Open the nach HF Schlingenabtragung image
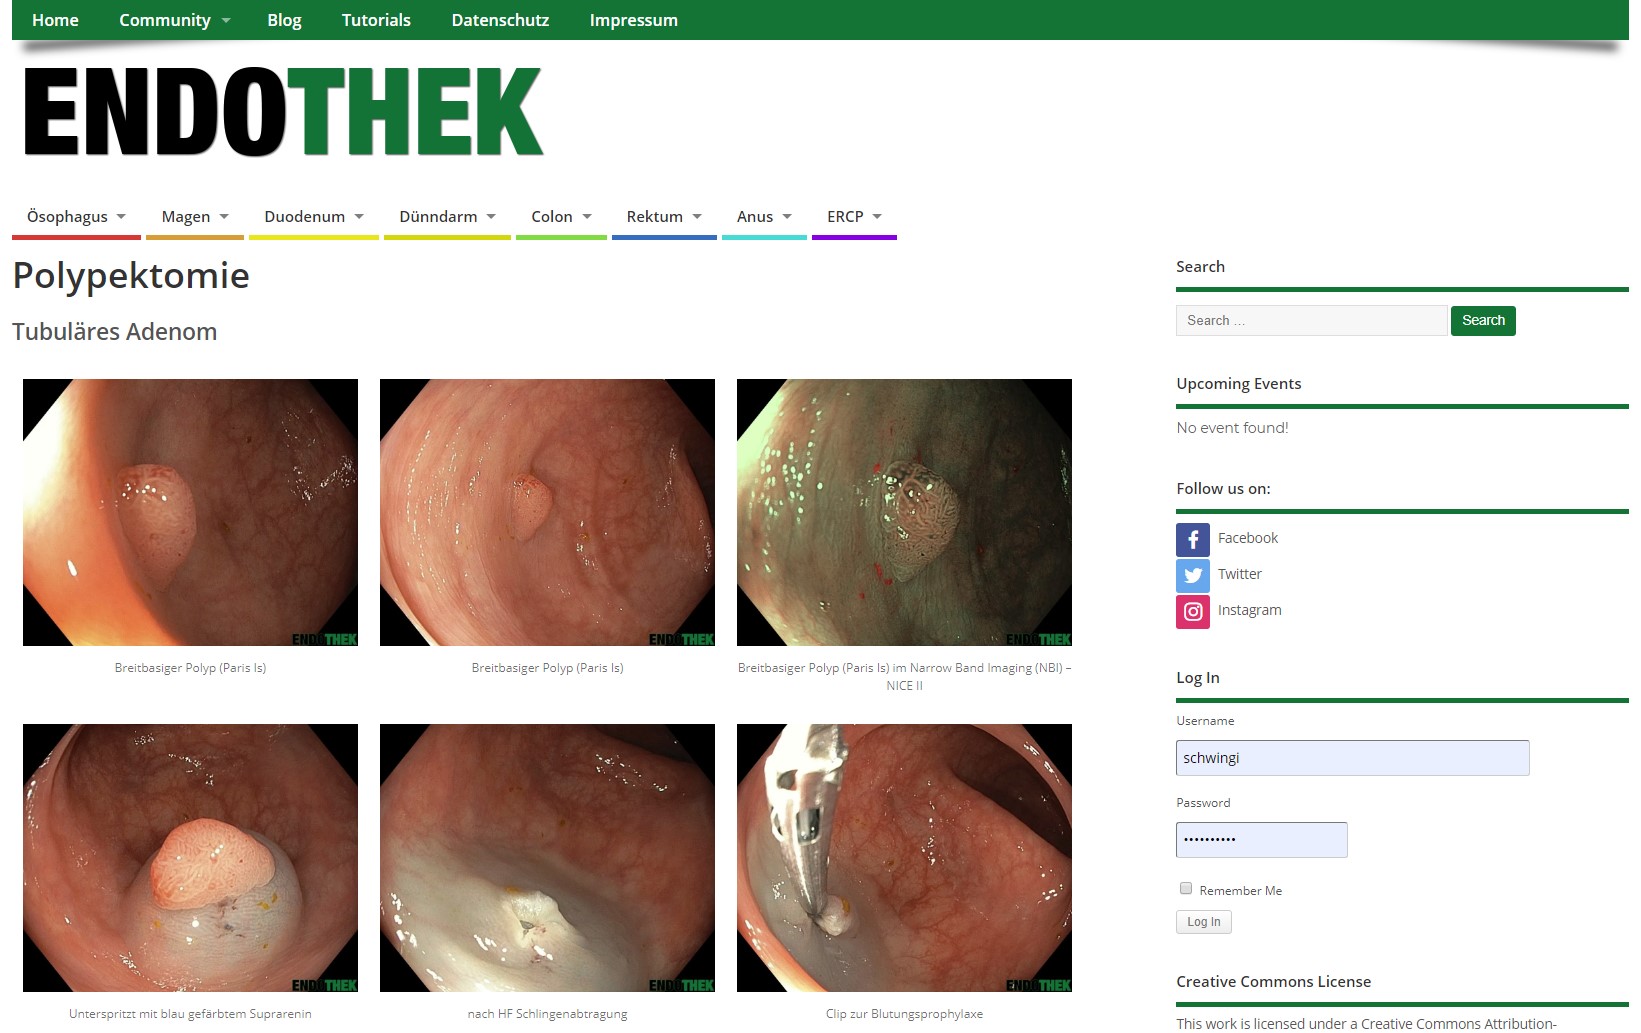 pyautogui.click(x=547, y=858)
